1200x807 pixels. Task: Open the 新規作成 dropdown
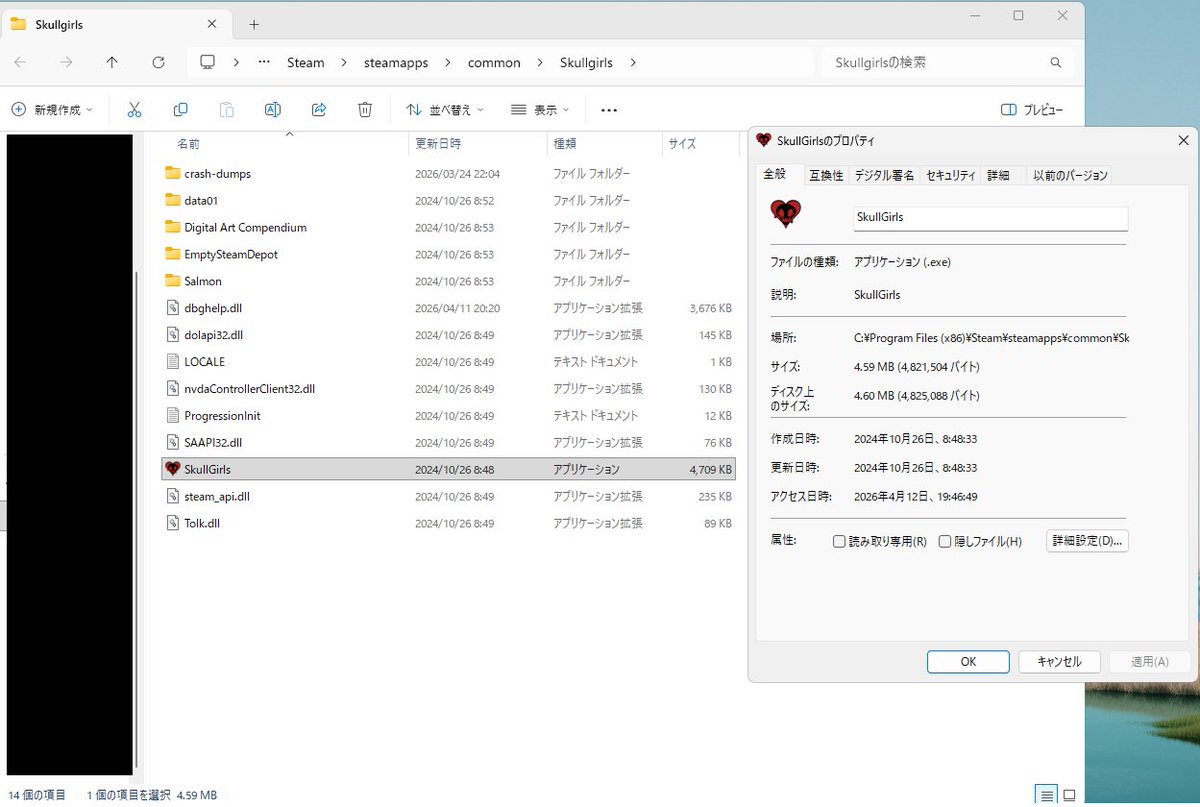(x=51, y=110)
